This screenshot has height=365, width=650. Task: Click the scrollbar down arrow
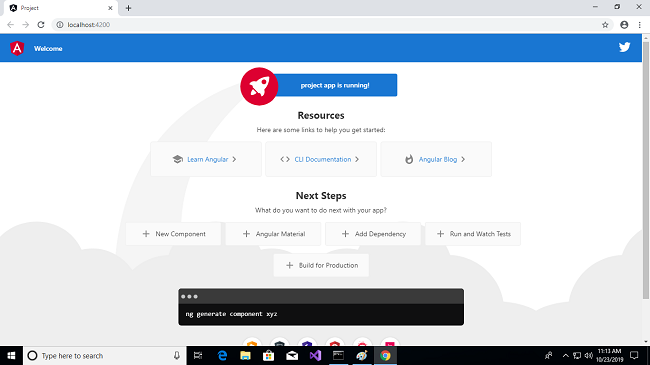coord(646,342)
